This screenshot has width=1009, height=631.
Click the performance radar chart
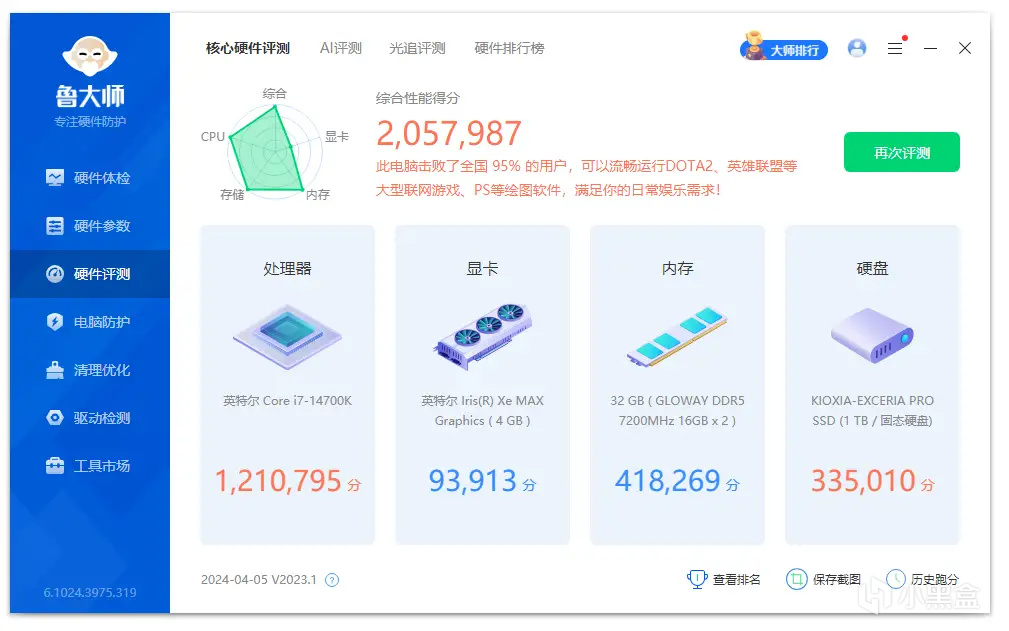pyautogui.click(x=275, y=151)
